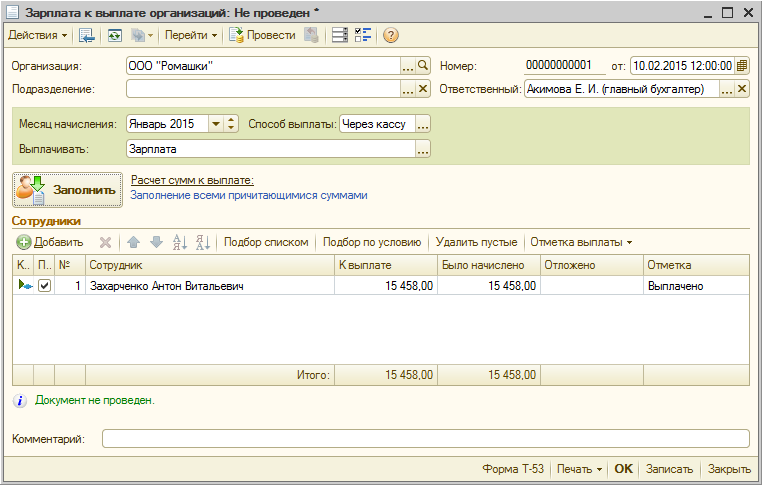Click the Провести toolbar button

tap(262, 35)
